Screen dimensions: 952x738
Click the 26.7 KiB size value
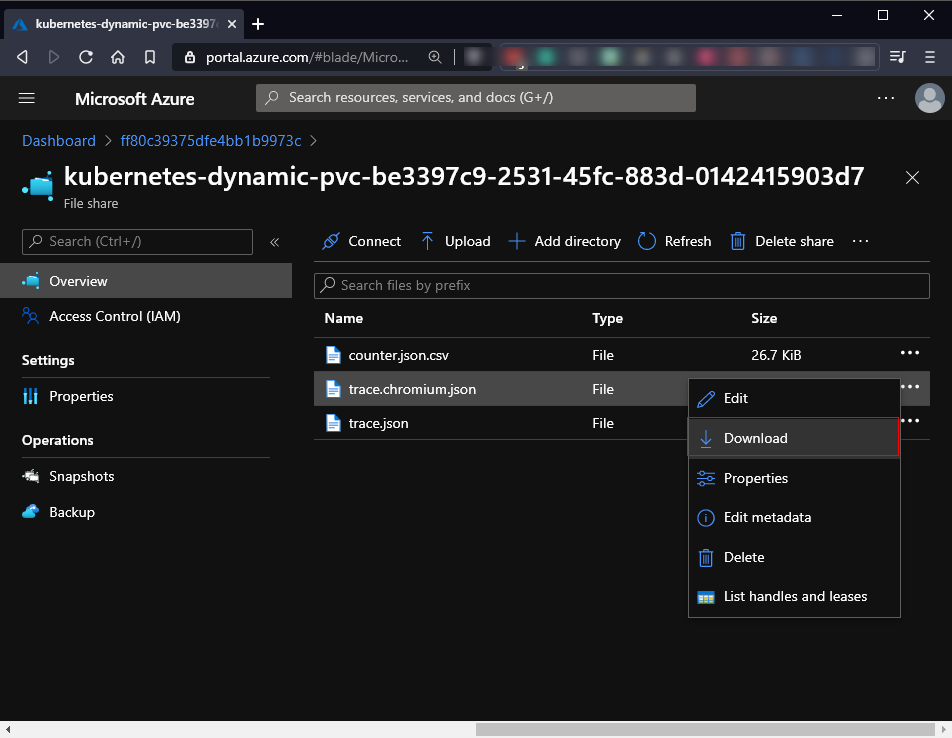[776, 356]
